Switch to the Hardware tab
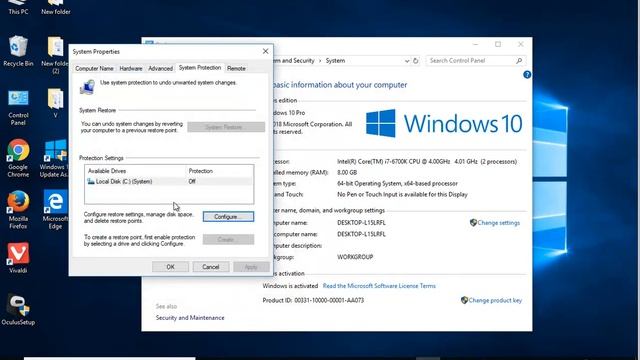The image size is (640, 360). tap(131, 69)
